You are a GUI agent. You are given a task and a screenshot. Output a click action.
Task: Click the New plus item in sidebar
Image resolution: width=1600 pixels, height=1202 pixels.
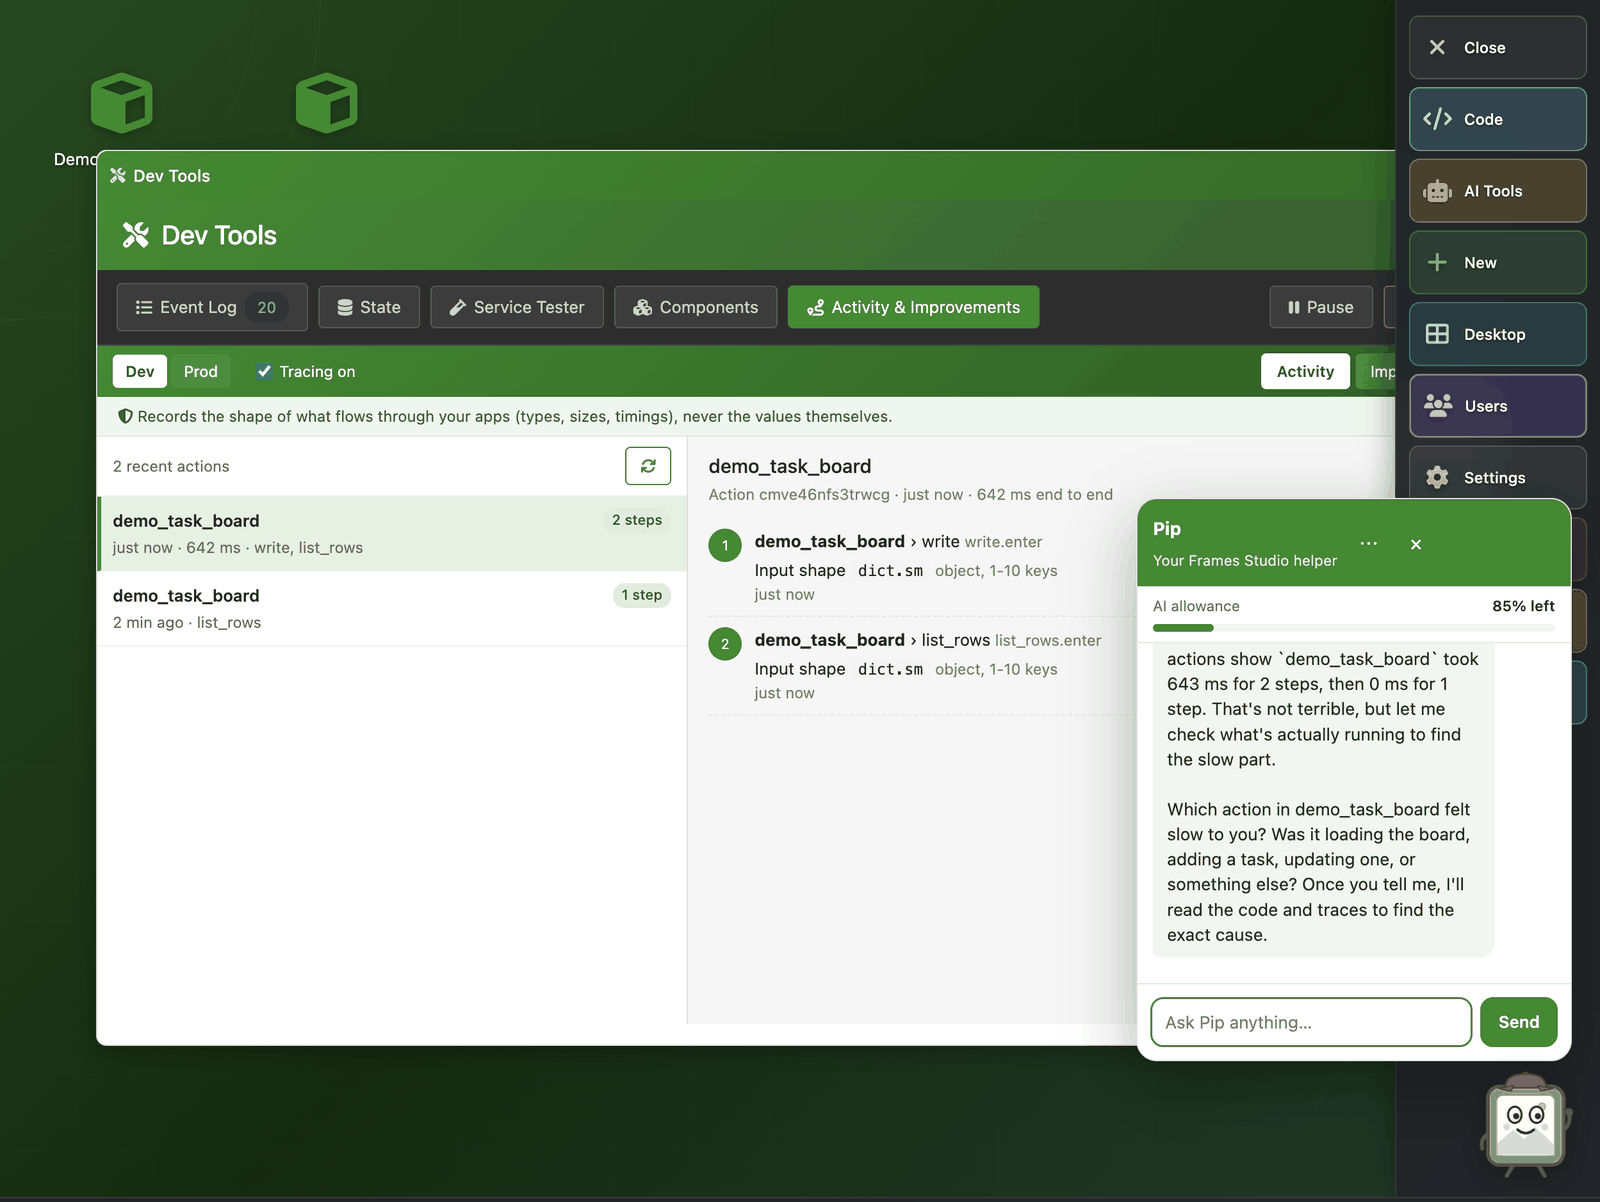(x=1497, y=263)
